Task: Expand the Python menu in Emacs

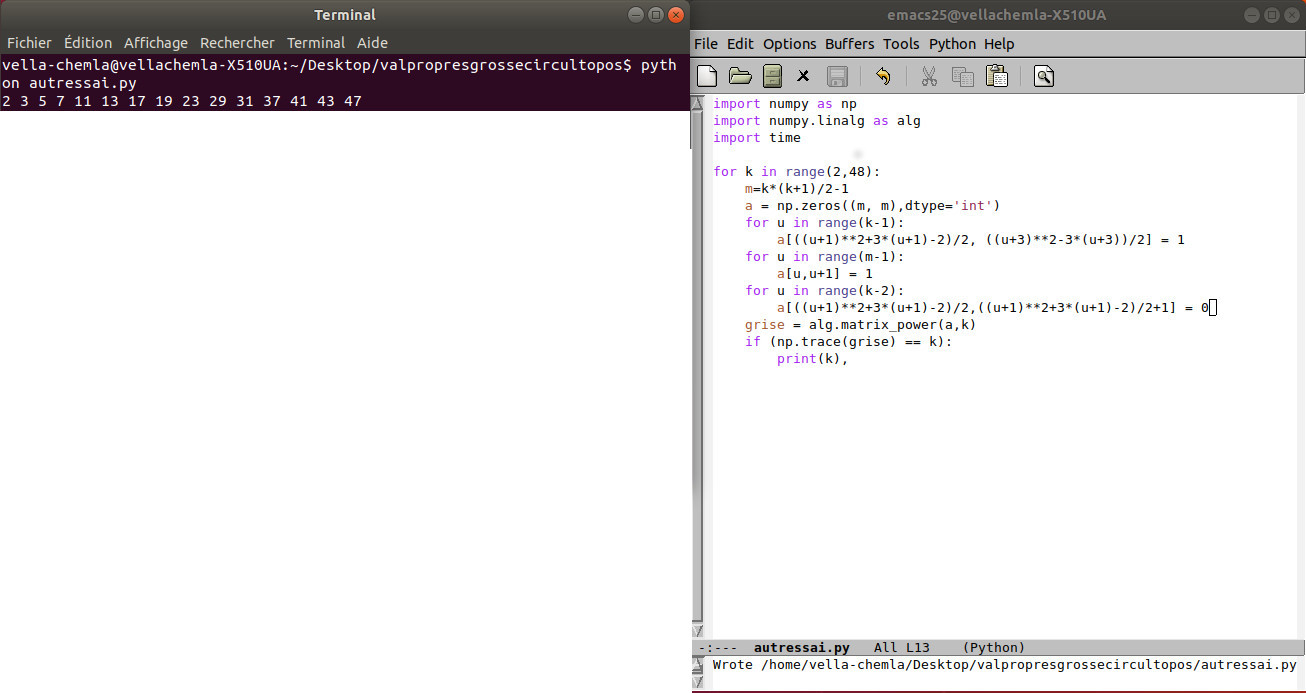Action: 952,44
